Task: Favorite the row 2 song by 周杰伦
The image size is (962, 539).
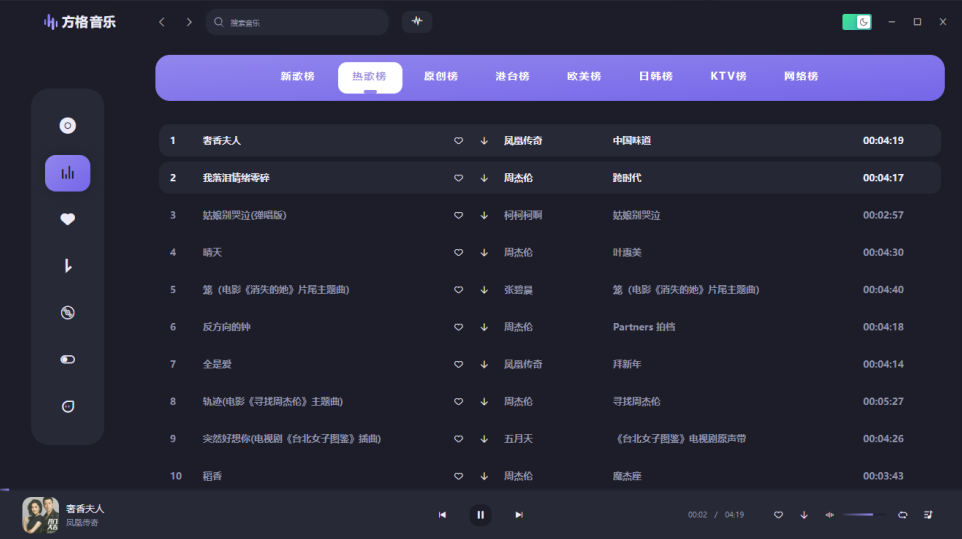Action: coord(458,178)
